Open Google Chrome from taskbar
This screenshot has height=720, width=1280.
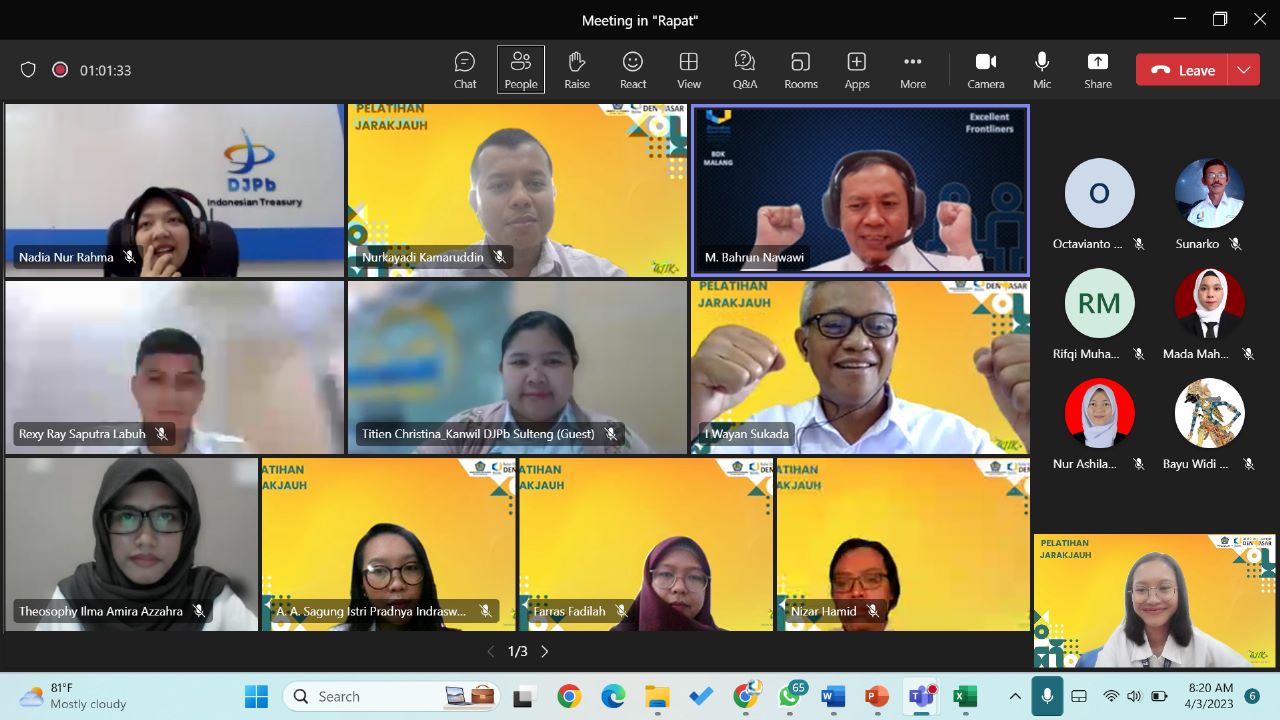coord(569,696)
